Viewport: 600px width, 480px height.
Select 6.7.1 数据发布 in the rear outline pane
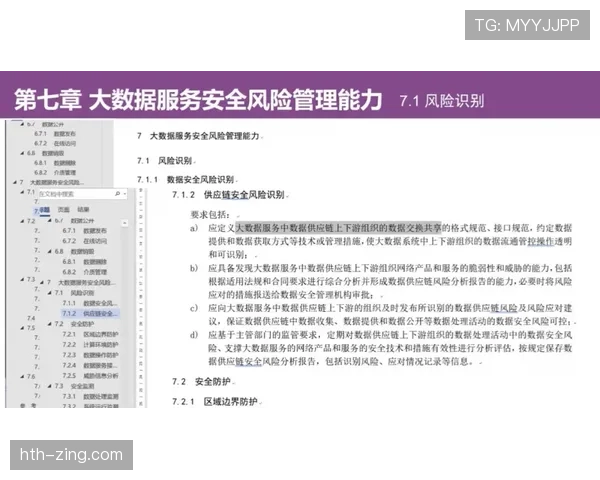pyautogui.click(x=55, y=134)
